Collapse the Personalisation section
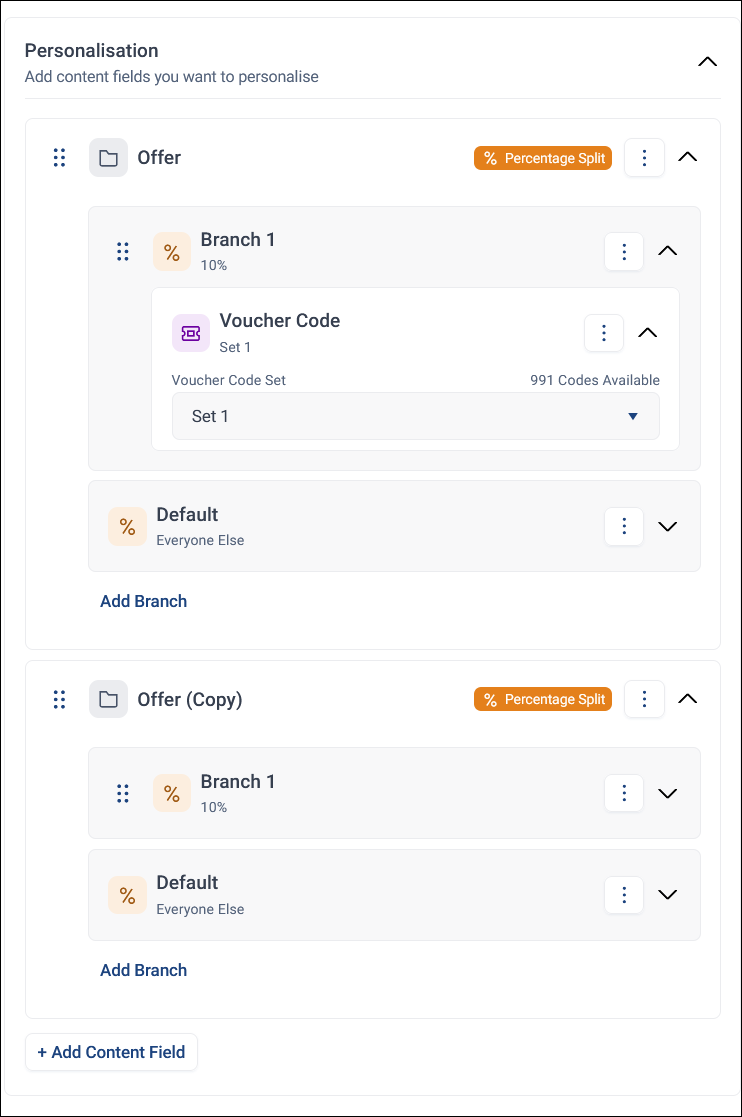742x1117 pixels. pyautogui.click(x=707, y=62)
